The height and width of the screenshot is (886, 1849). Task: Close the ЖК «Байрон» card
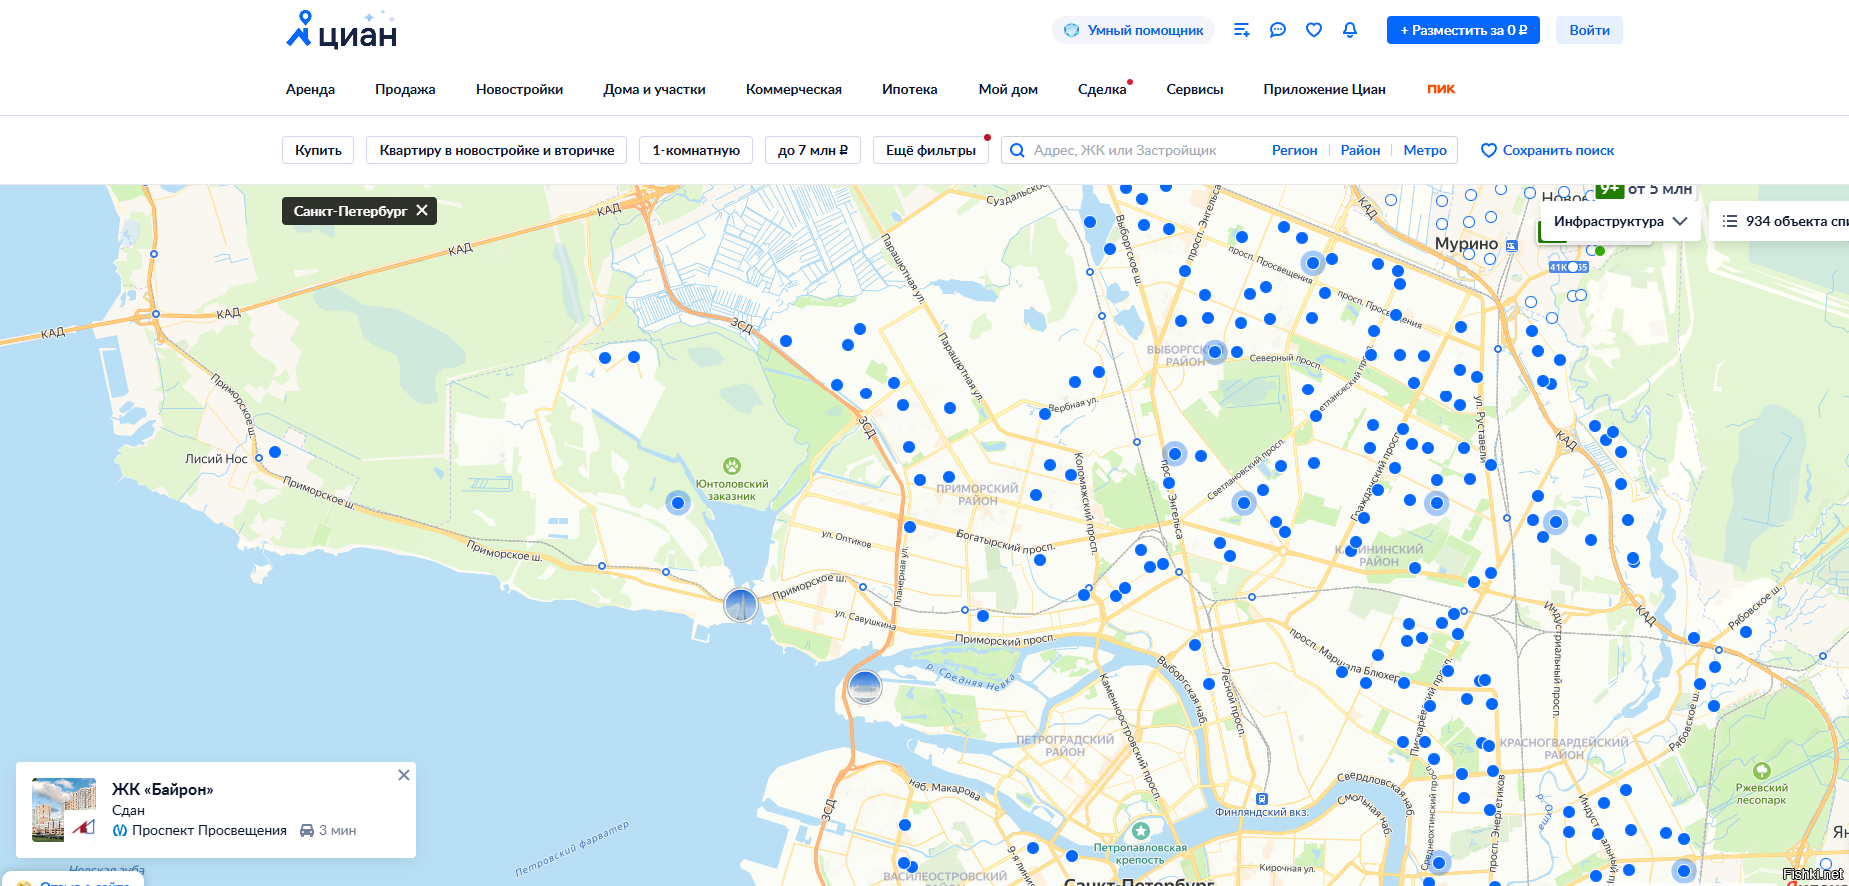click(x=404, y=775)
